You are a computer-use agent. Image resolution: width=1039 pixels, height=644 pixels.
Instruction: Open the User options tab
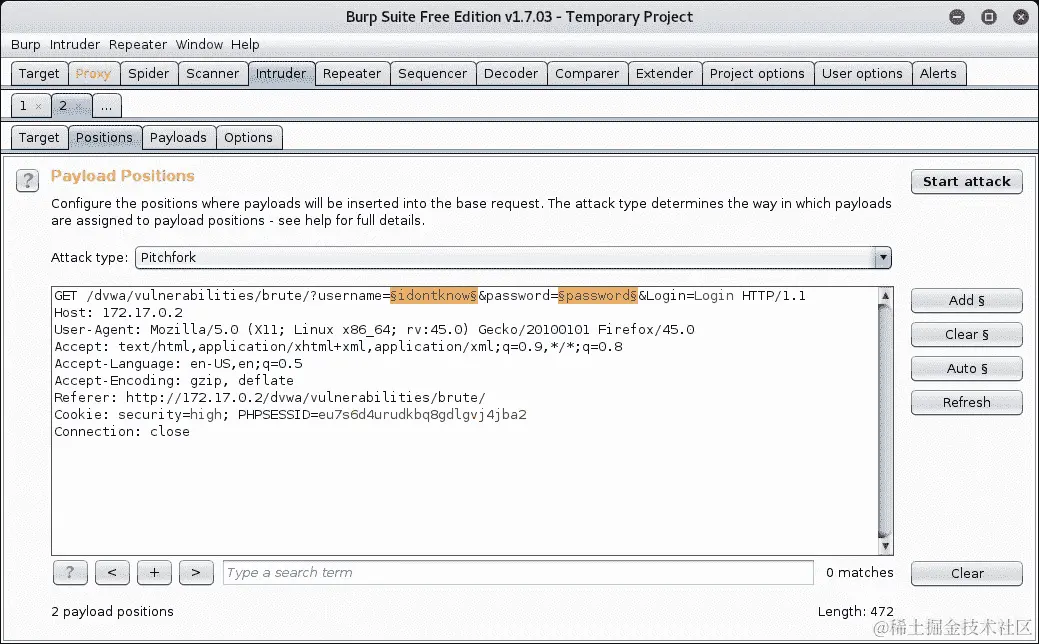pos(862,74)
